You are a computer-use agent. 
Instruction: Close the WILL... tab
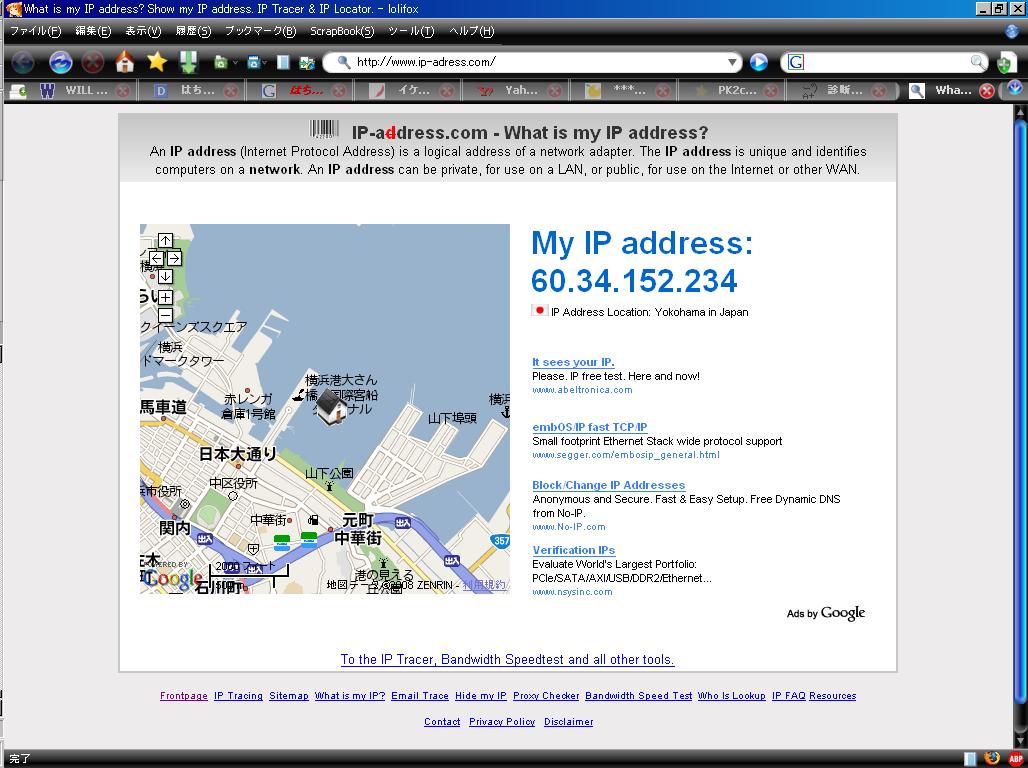(122, 90)
